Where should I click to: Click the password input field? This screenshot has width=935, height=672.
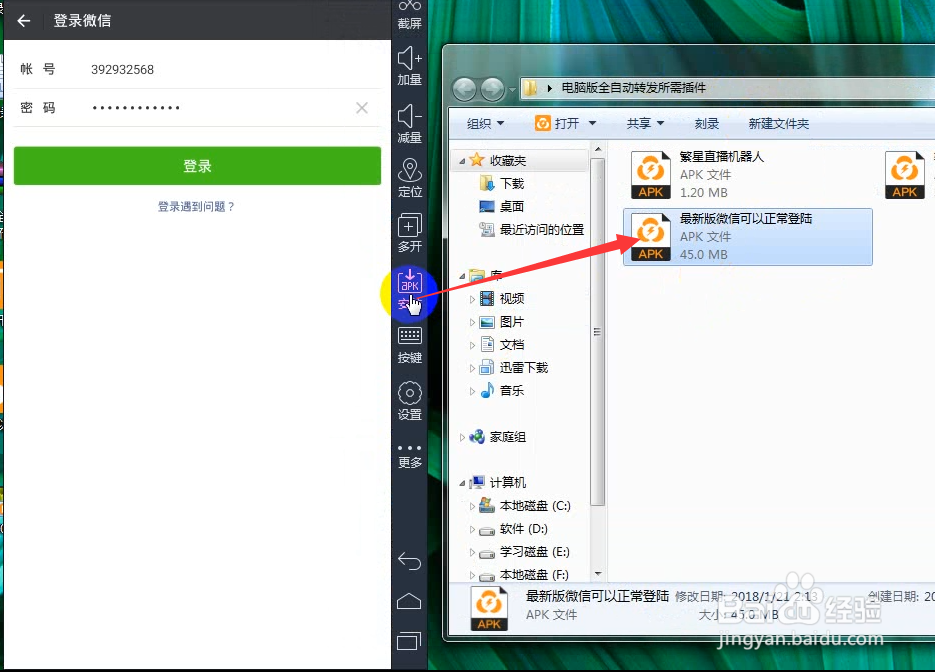tap(197, 108)
